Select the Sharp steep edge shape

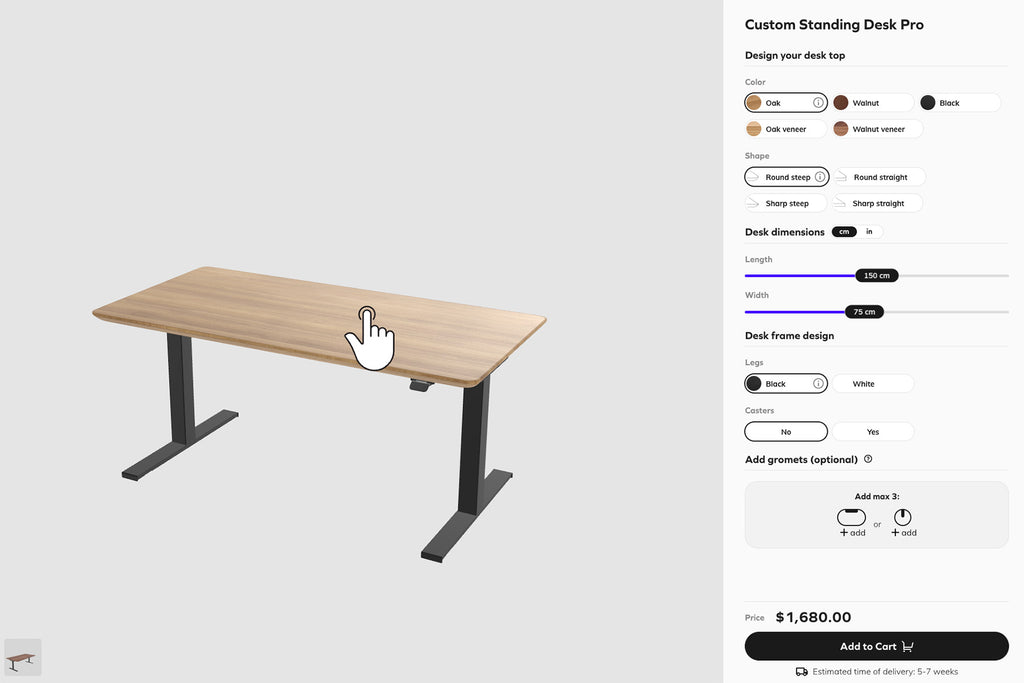point(786,203)
